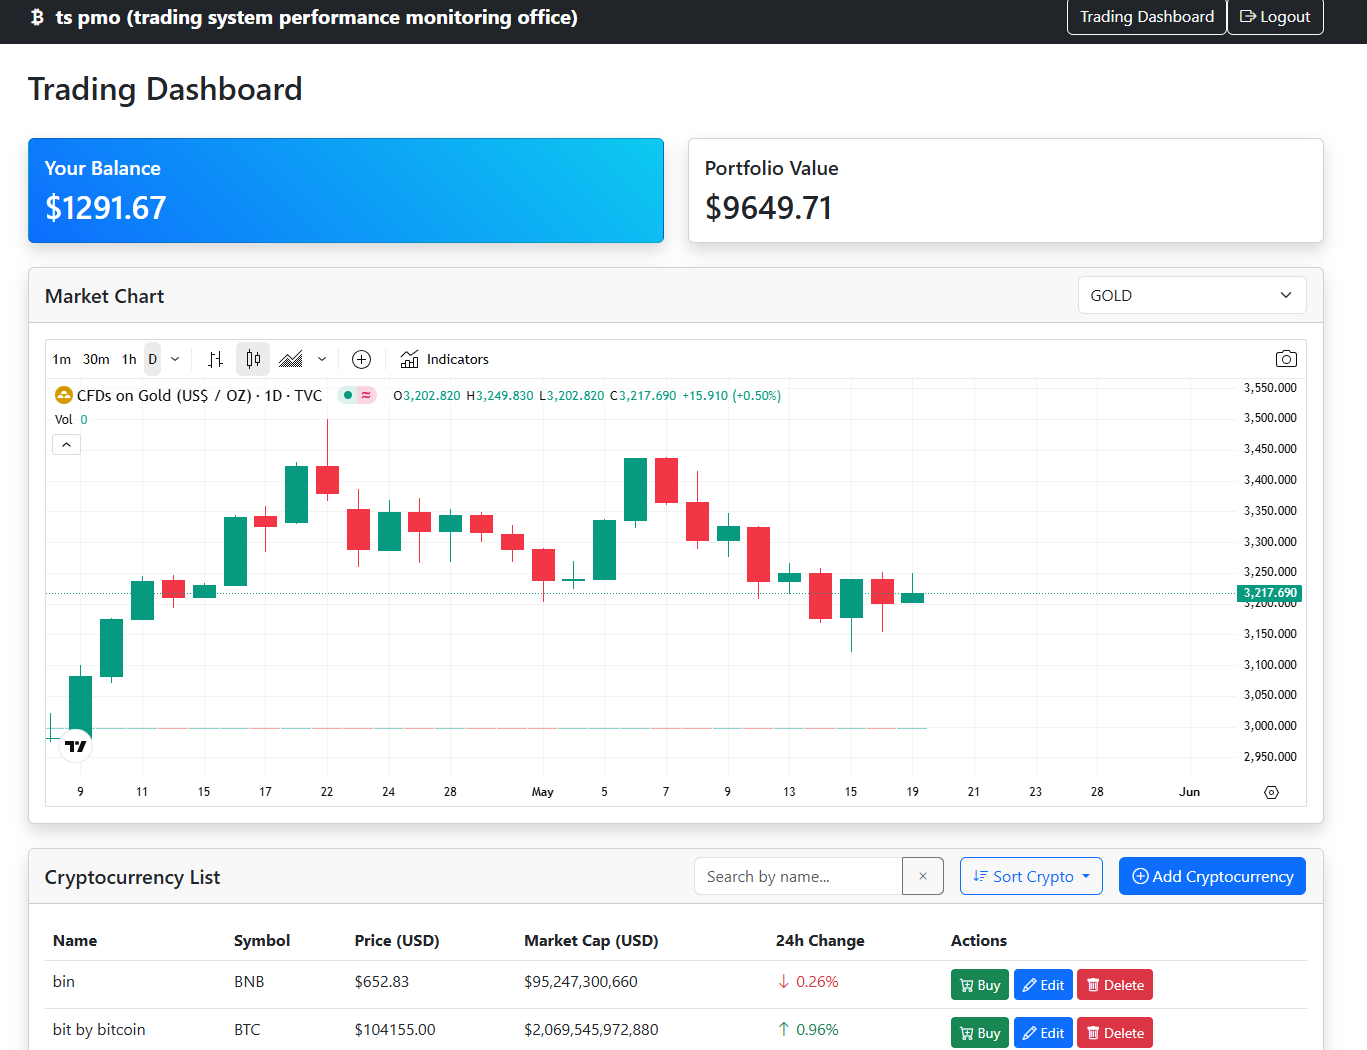Open the GOLD market selector dropdown
The height and width of the screenshot is (1050, 1367).
[x=1191, y=295]
